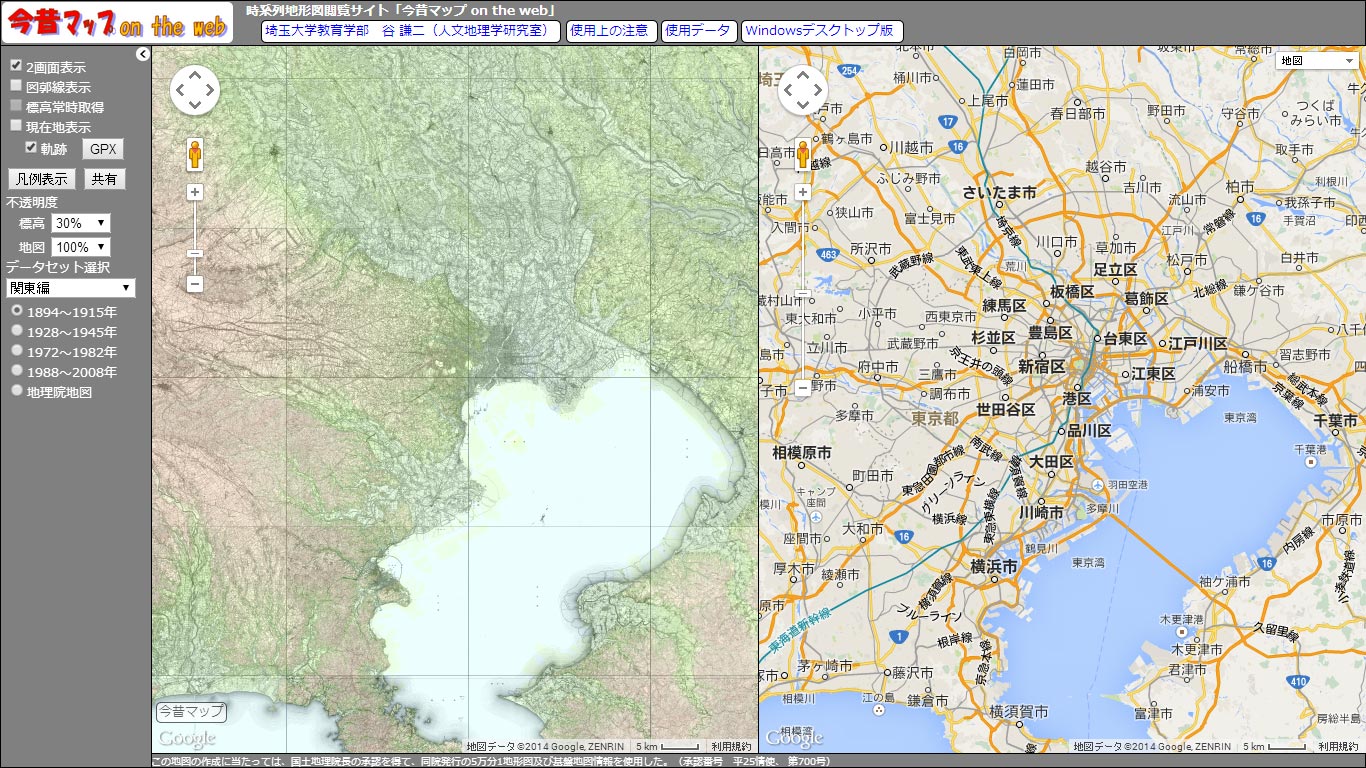
Task: Click 江戸川区 label on right map
Action: pos(1196,343)
